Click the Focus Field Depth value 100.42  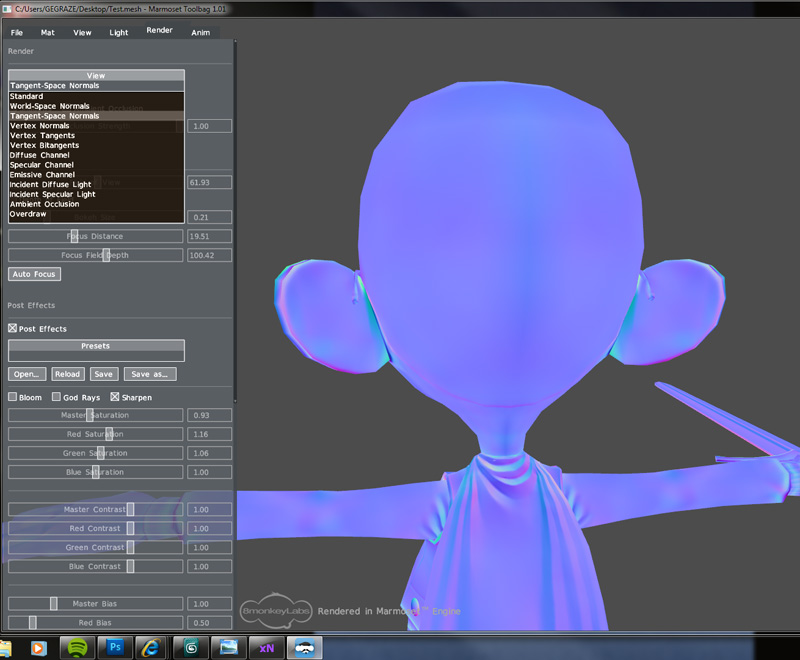209,255
